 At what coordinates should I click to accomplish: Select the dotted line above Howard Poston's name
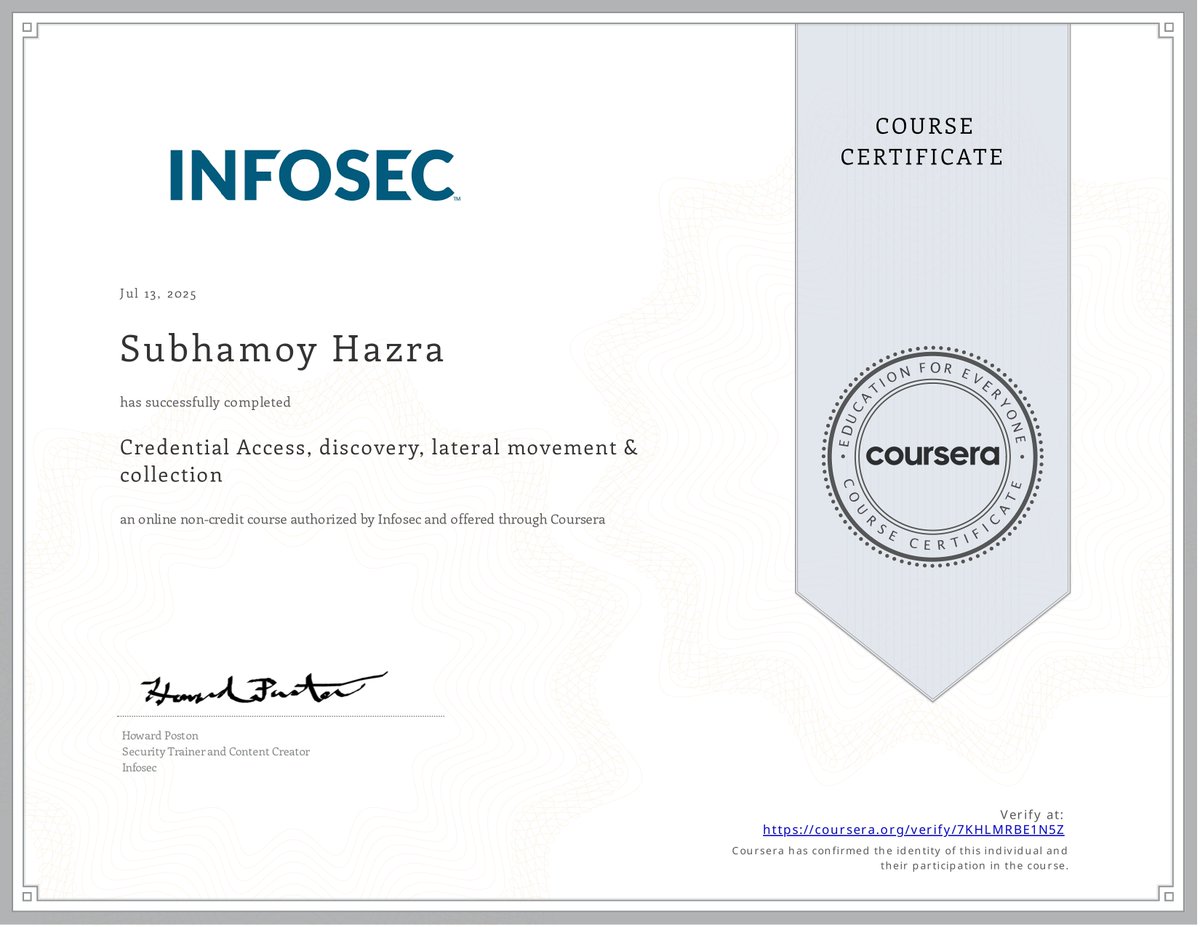pos(280,716)
